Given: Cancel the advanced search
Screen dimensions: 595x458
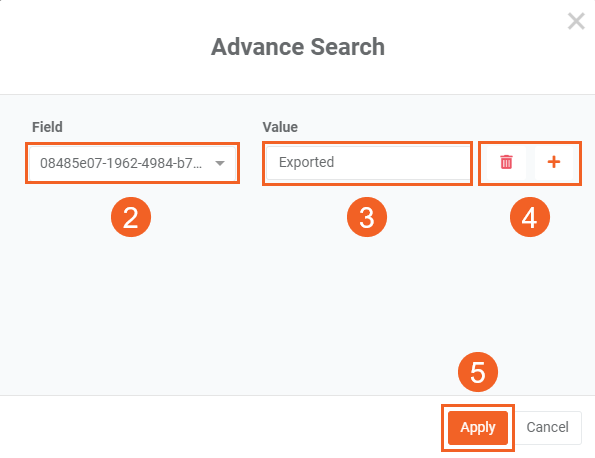Looking at the screenshot, I should (547, 428).
